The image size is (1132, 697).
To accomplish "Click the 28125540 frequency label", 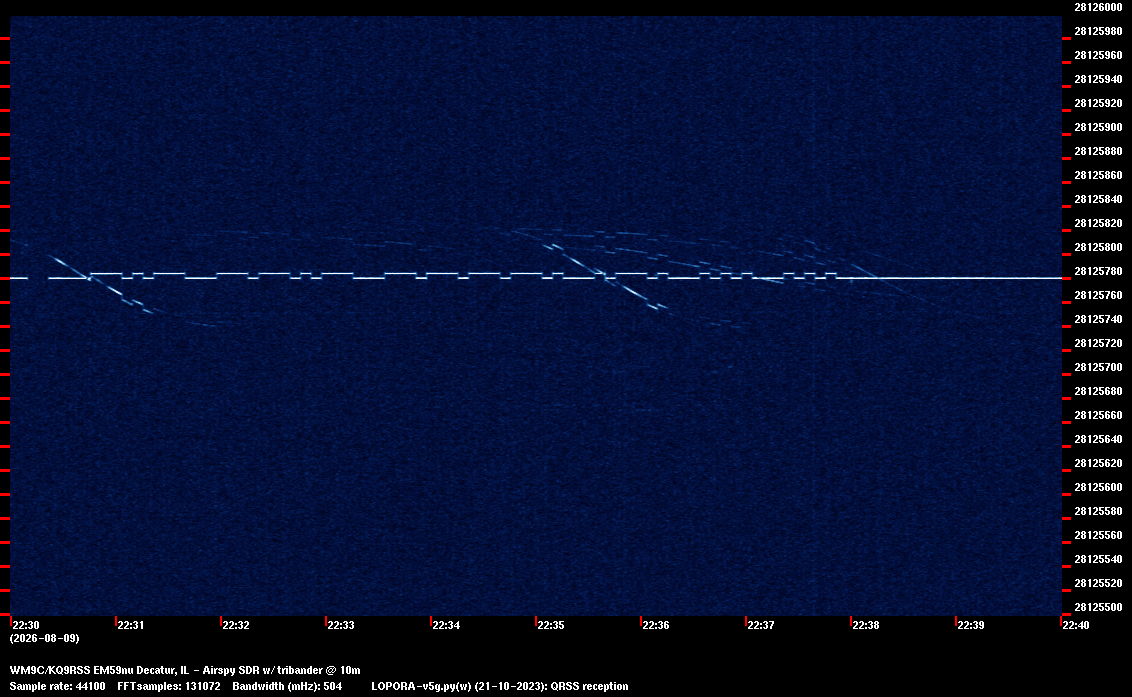I will 1098,558.
